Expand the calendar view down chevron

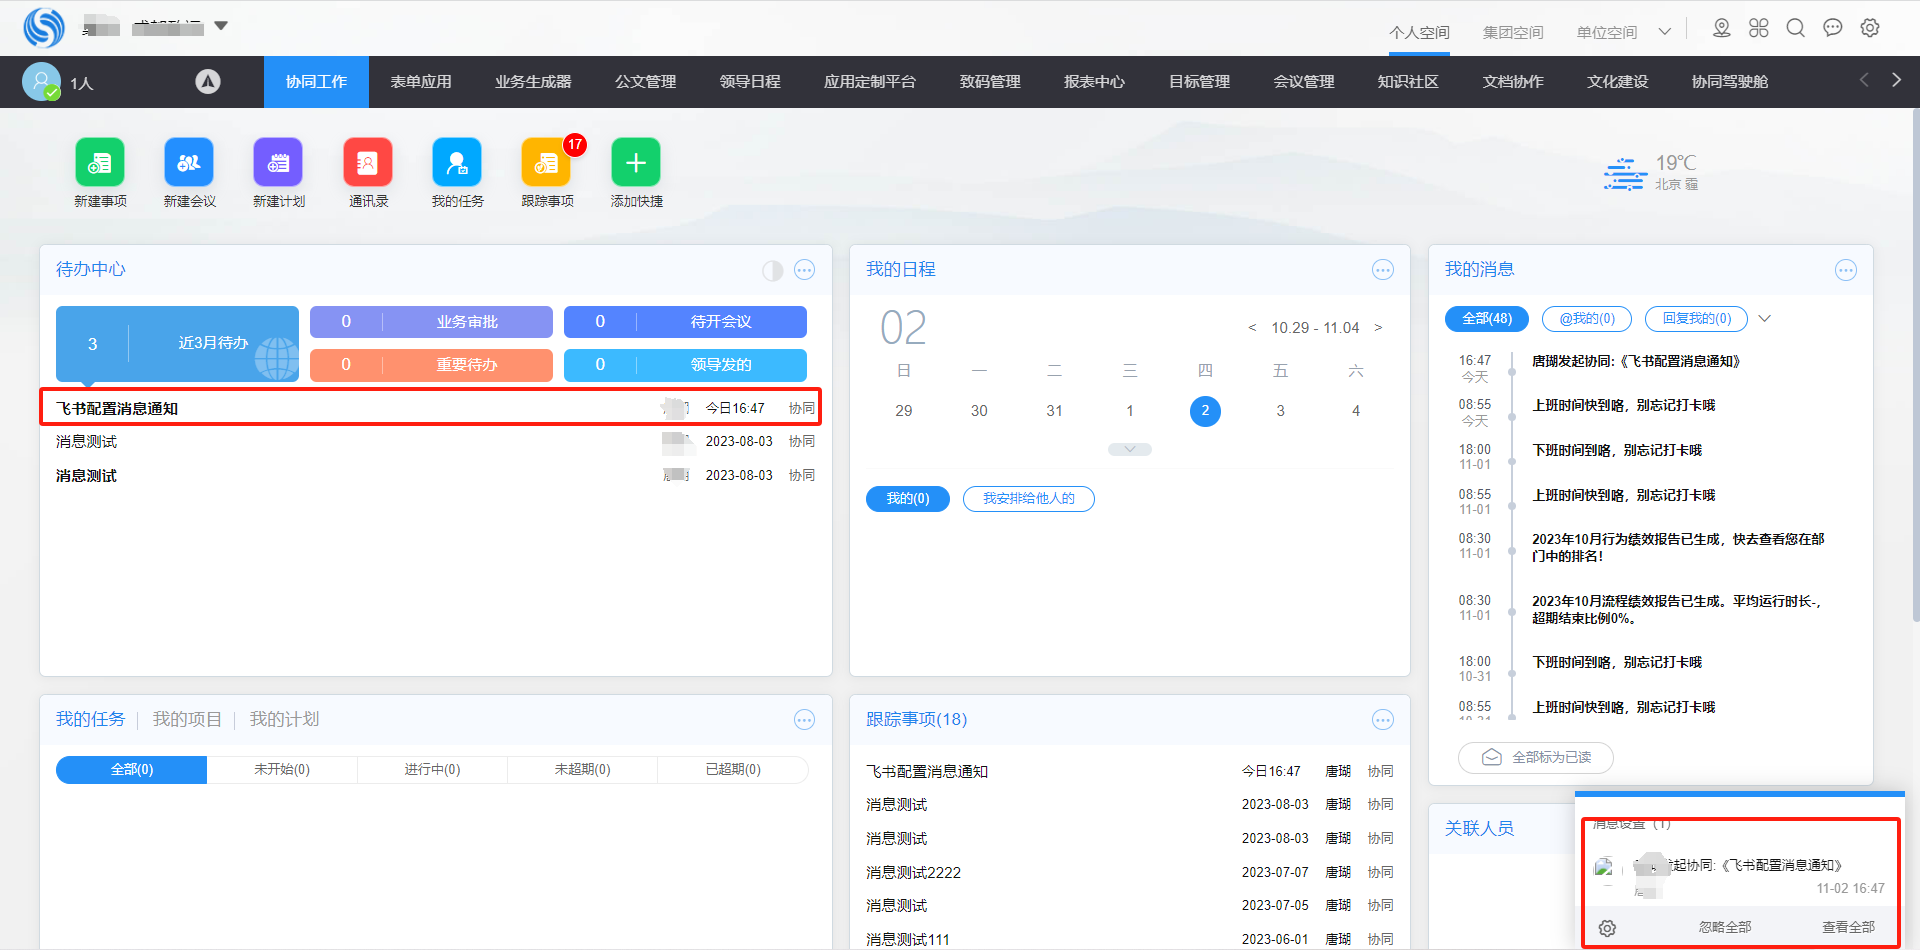click(1129, 450)
